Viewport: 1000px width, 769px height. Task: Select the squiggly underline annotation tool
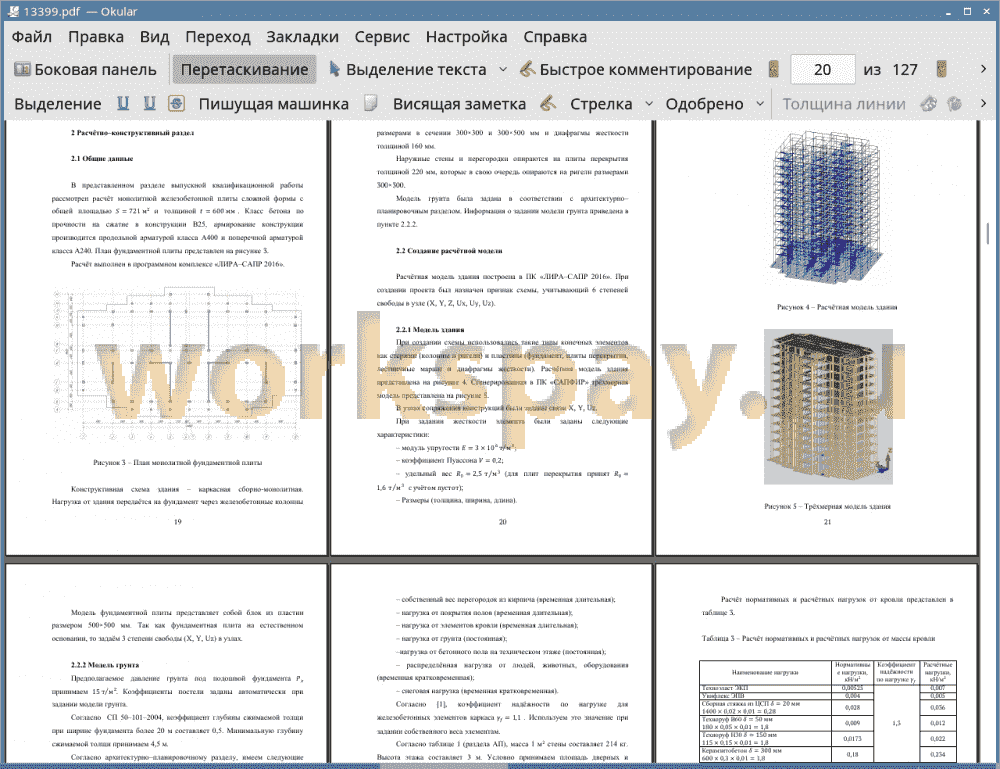149,103
